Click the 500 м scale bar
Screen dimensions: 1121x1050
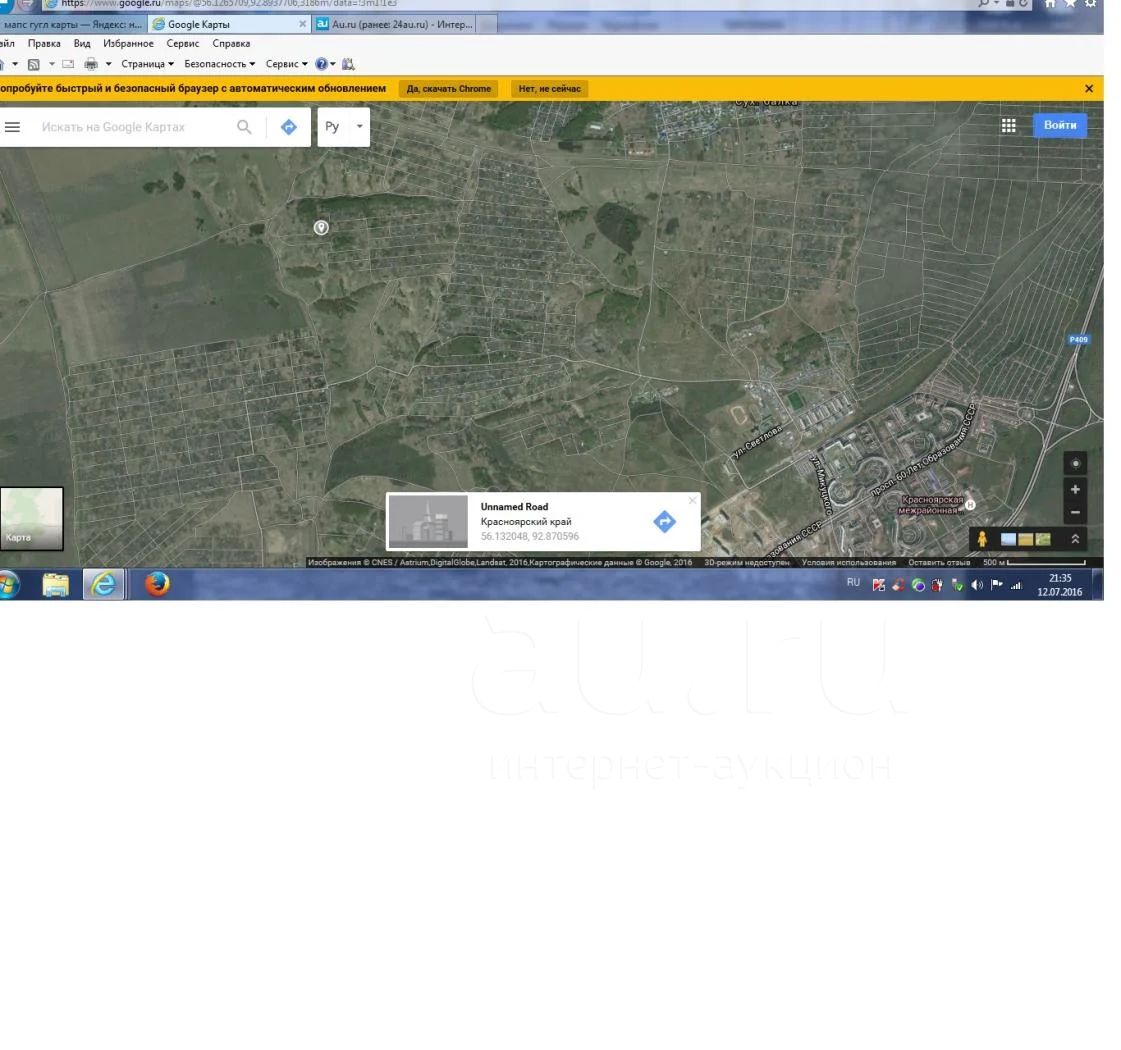(x=1034, y=563)
